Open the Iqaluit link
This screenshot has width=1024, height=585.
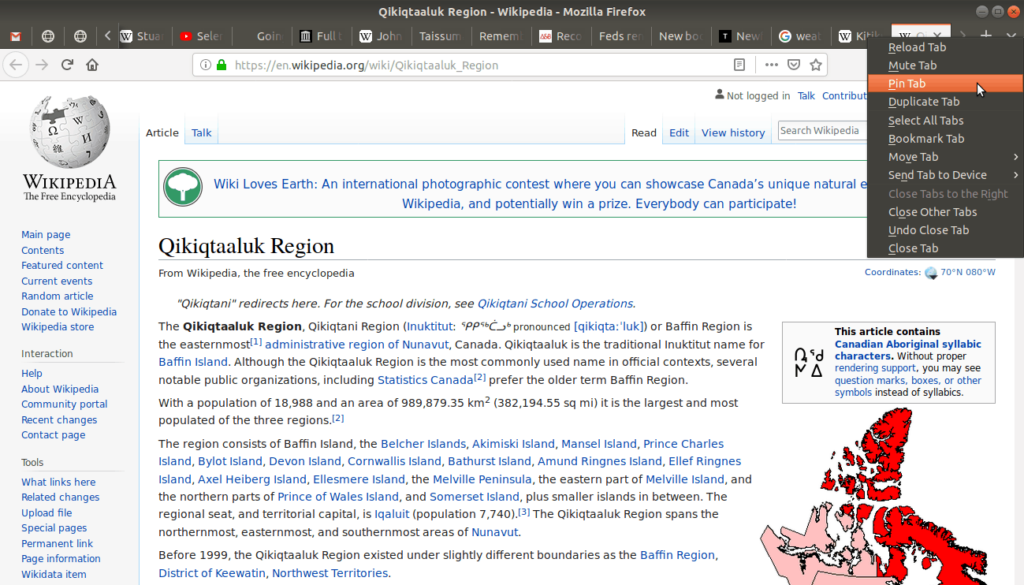point(392,514)
